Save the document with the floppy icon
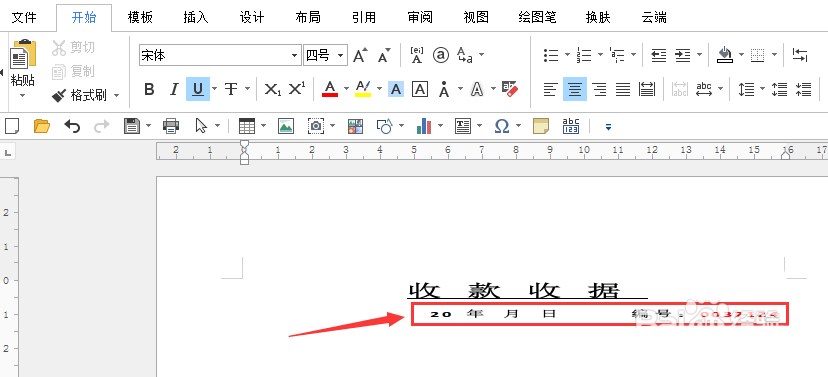The image size is (828, 377). (131, 126)
